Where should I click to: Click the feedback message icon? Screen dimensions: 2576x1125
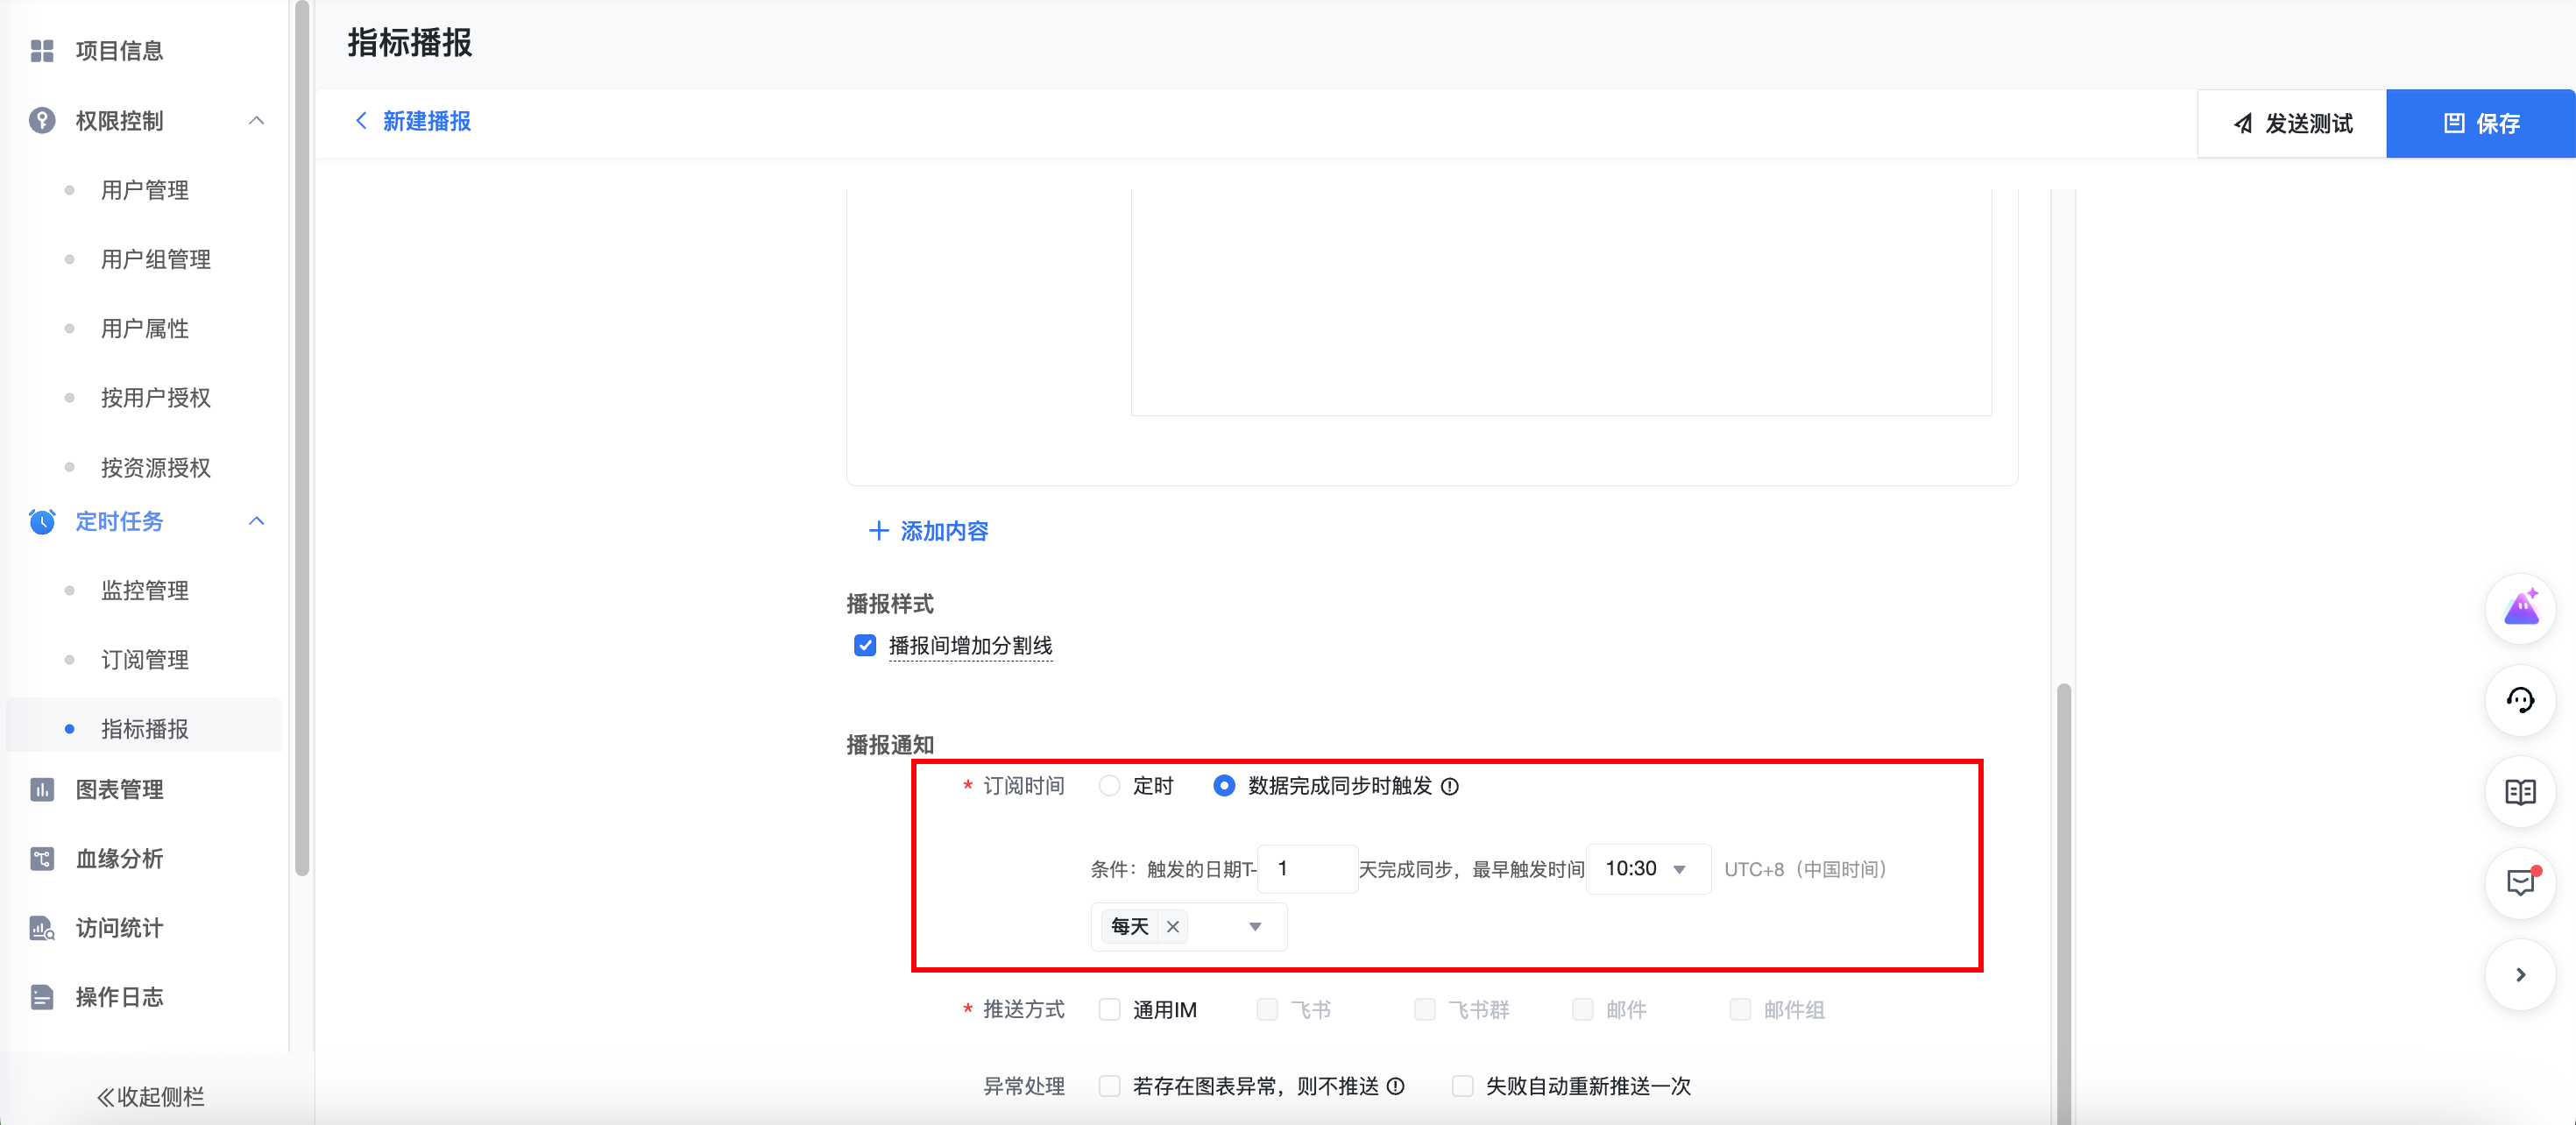2520,883
